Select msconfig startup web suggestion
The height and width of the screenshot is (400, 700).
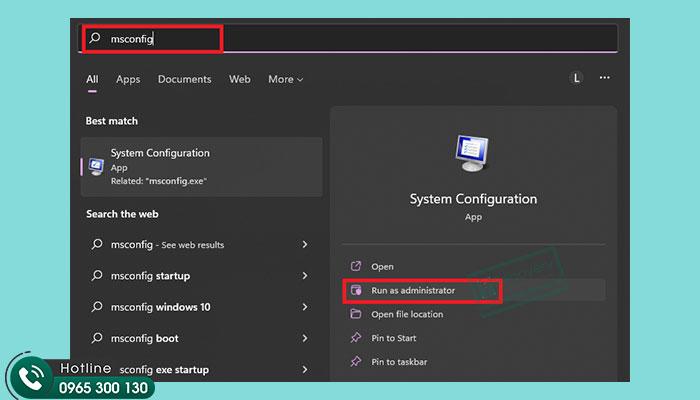click(202, 275)
